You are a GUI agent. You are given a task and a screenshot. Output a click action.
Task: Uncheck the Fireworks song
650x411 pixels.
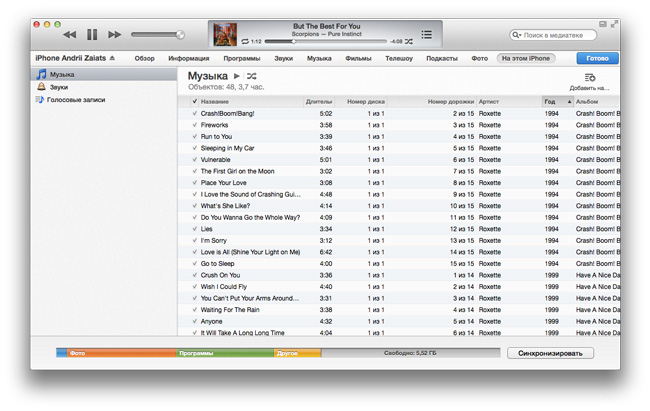(x=194, y=125)
